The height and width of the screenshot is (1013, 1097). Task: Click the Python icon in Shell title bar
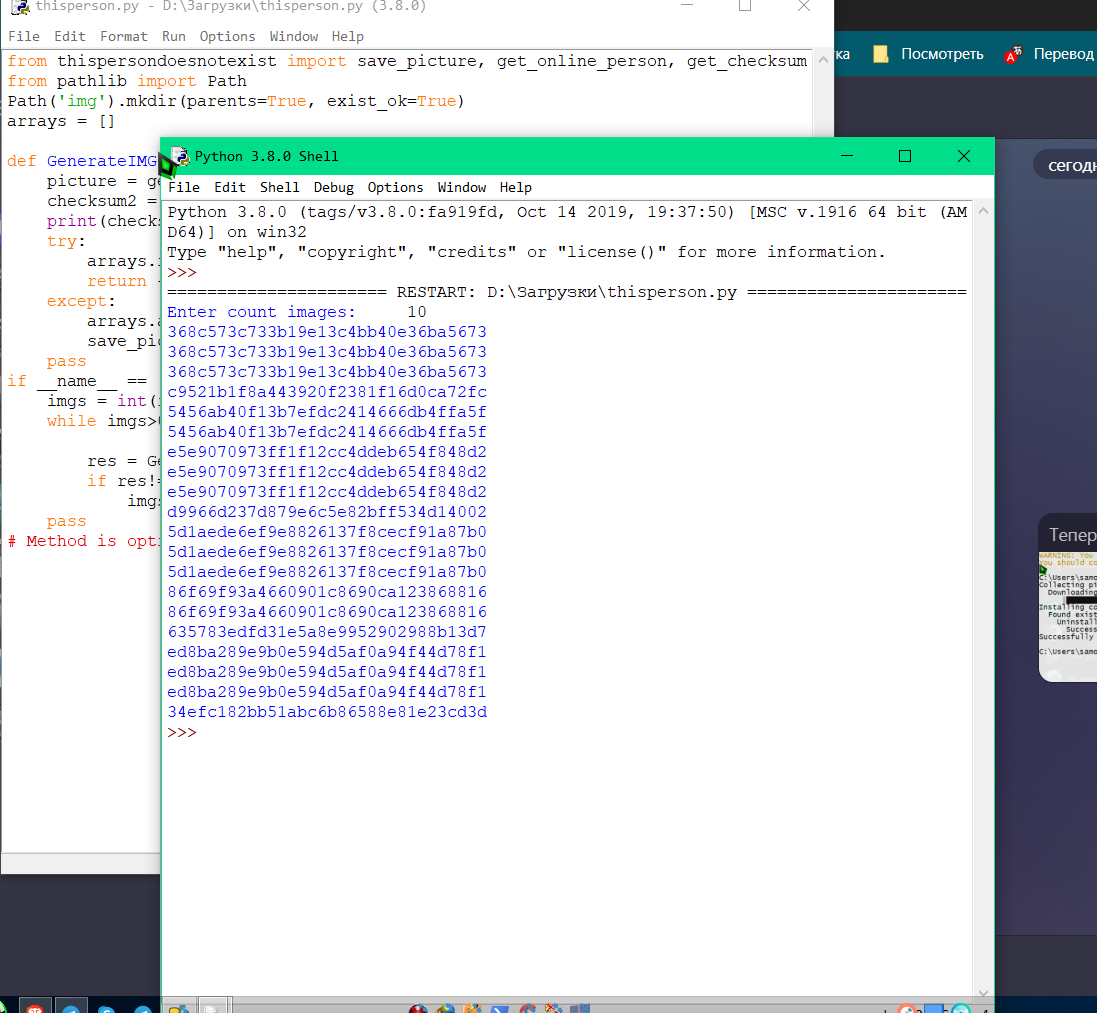click(x=181, y=156)
